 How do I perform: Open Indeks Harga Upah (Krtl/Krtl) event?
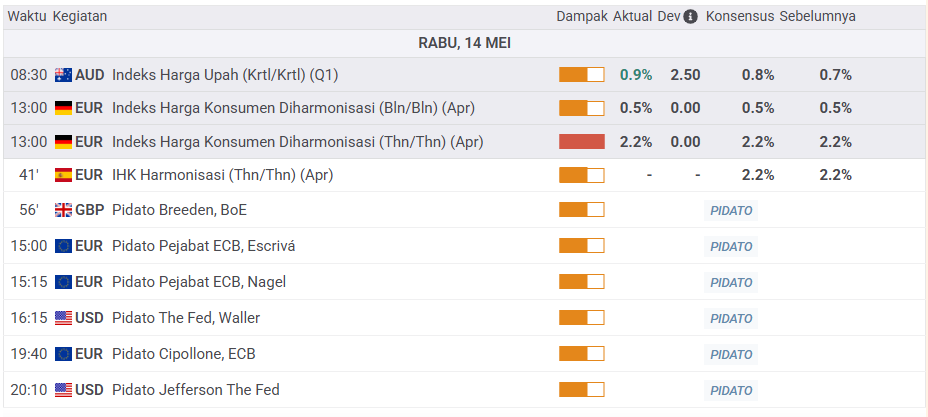(225, 75)
